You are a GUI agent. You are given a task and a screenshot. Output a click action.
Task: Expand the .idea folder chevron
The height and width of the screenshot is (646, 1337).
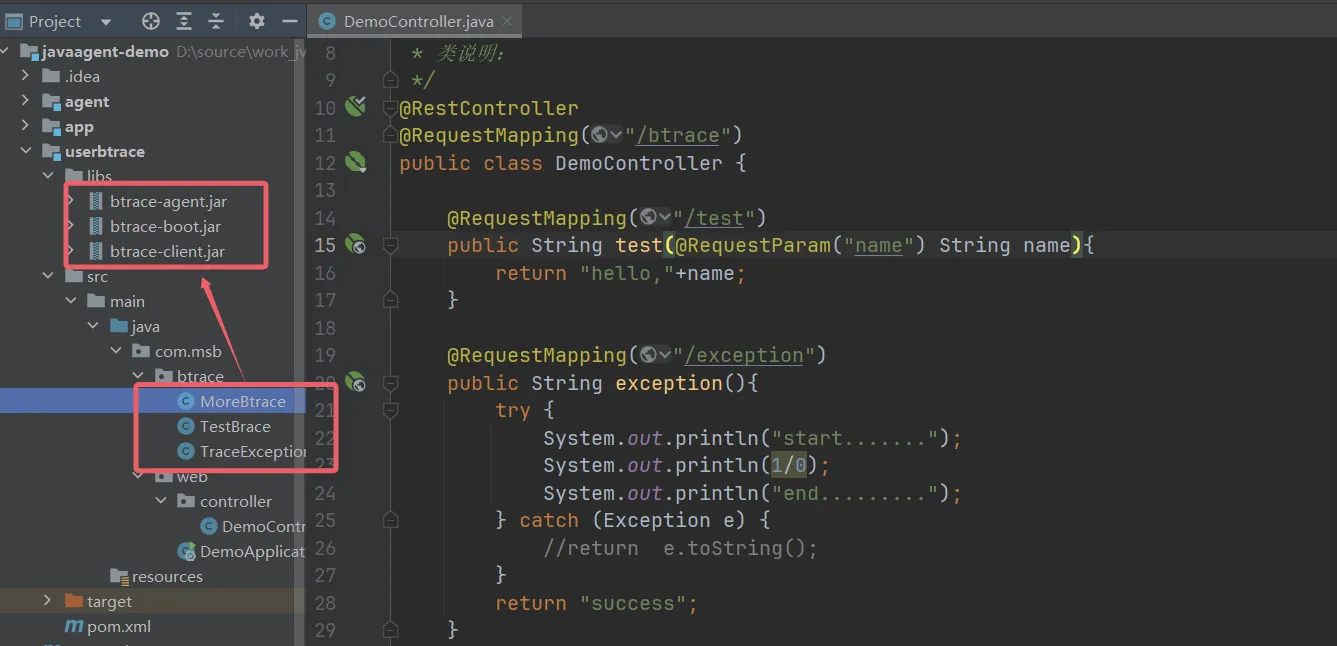click(x=26, y=76)
